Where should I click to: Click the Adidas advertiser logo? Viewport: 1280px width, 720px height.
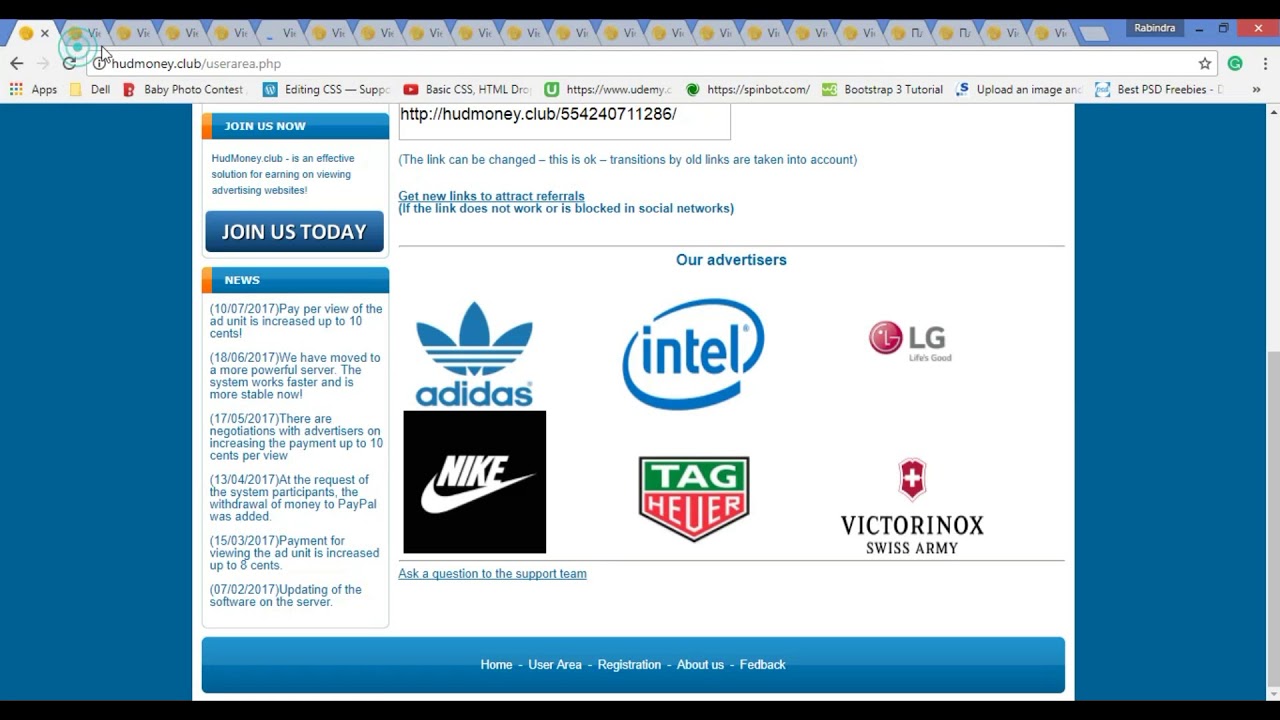(474, 354)
